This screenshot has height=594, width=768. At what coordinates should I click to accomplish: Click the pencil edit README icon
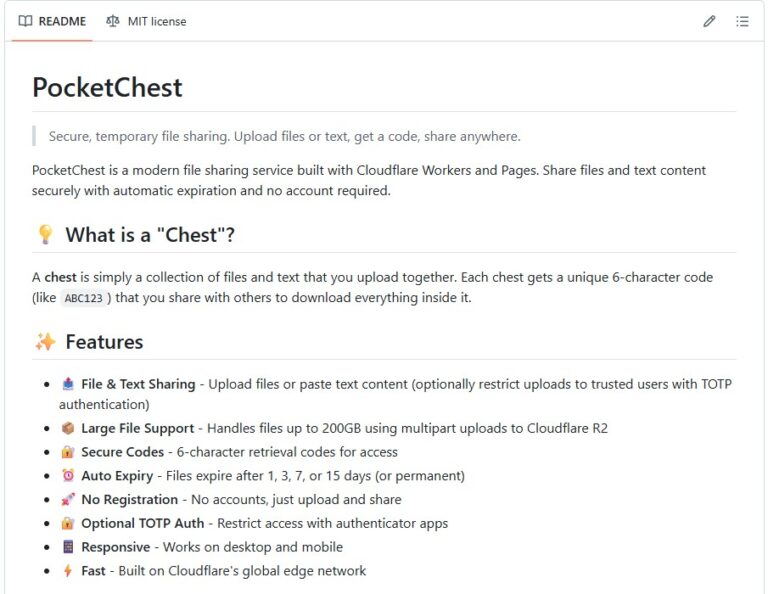[x=709, y=21]
